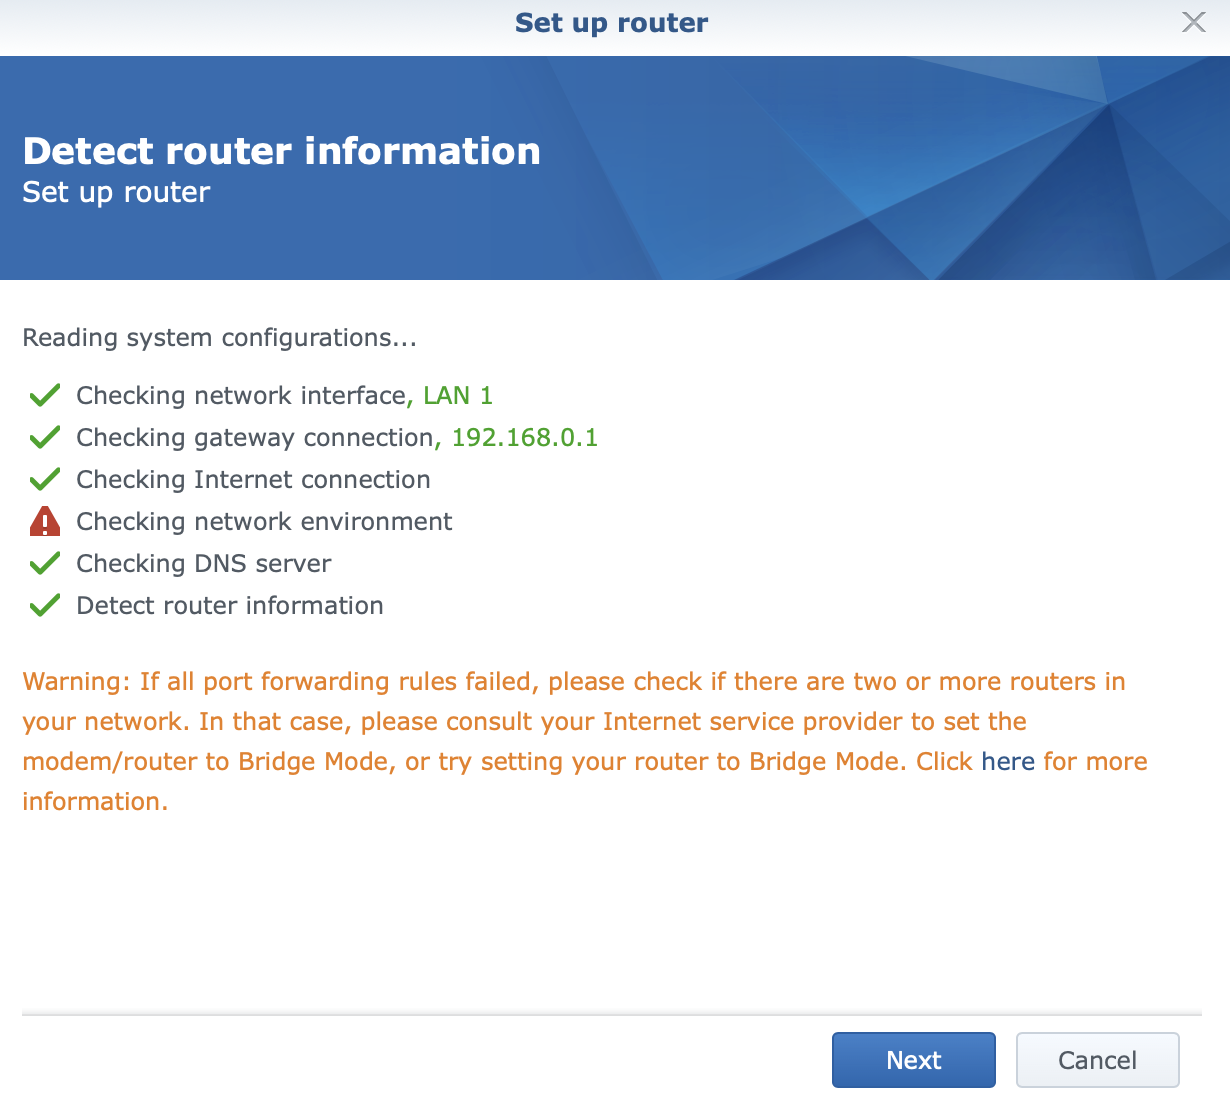Select the Checking Internet connection line
Image resolution: width=1230 pixels, height=1094 pixels.
pyautogui.click(x=253, y=480)
